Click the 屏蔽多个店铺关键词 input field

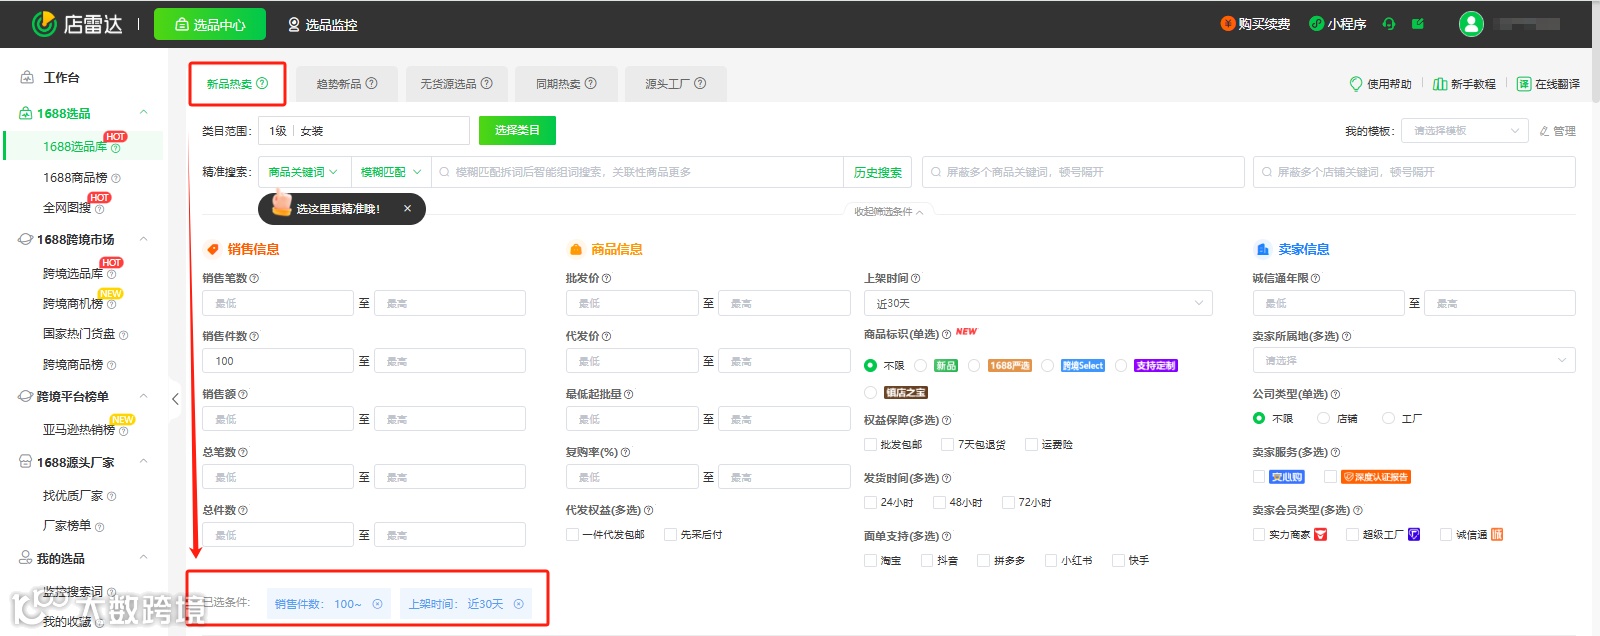(1414, 172)
